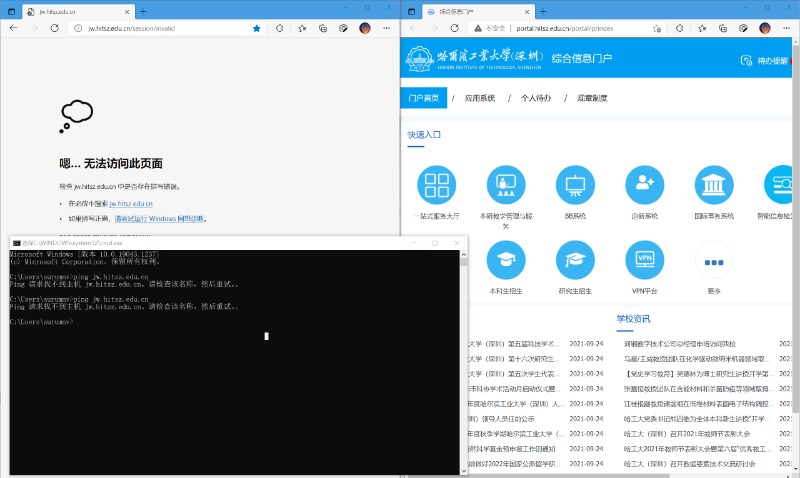Open the BB系统 whiteboard icon
This screenshot has width=800, height=478.
[x=575, y=185]
